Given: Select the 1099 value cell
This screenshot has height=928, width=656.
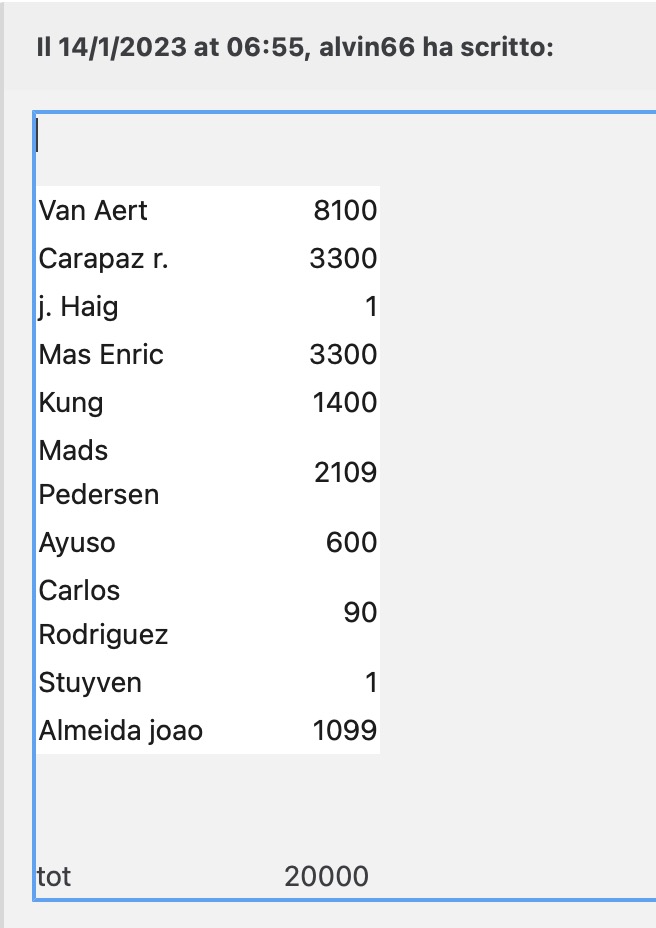Looking at the screenshot, I should pos(345,730).
